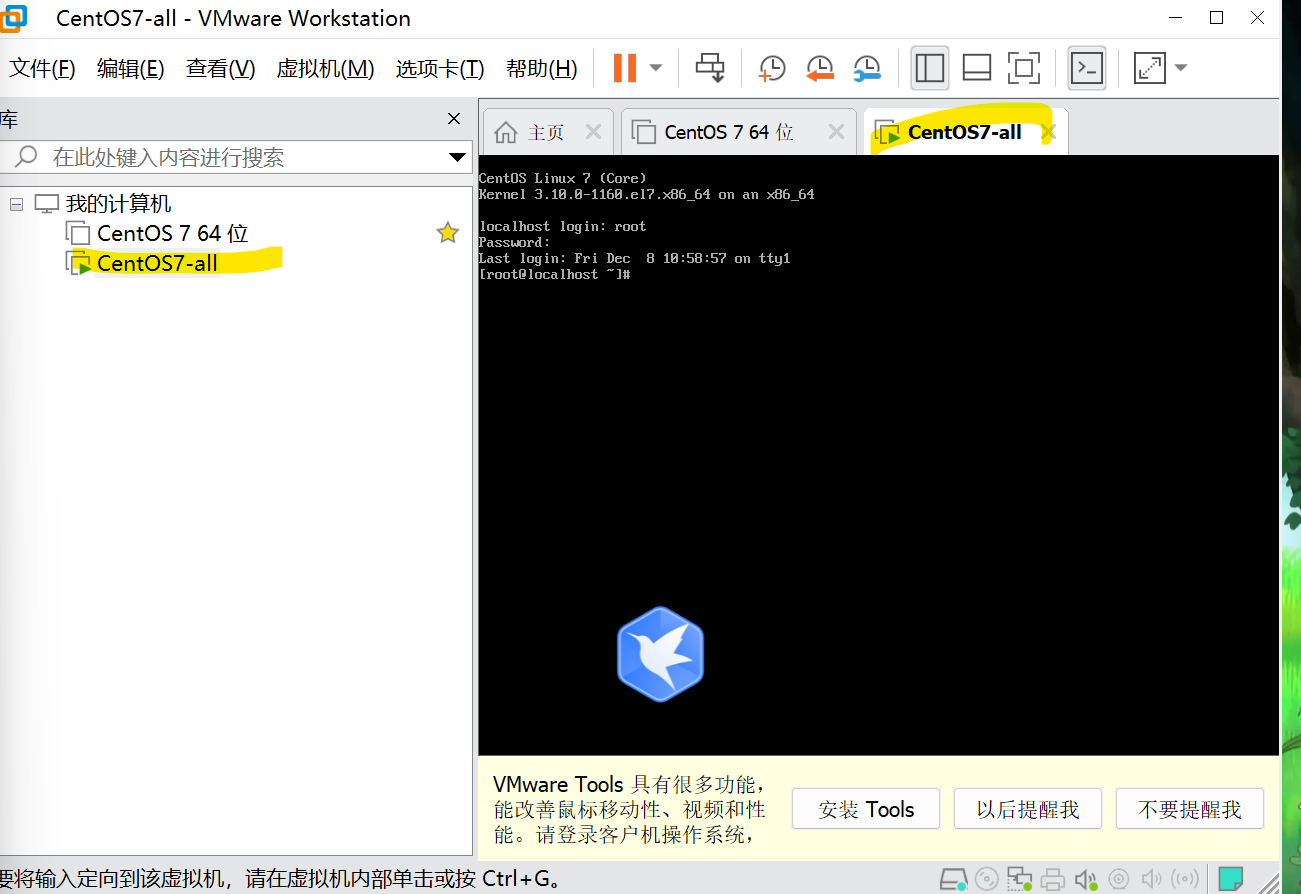This screenshot has height=894, width=1301.
Task: Open the 虚拟机(M) menu
Action: point(325,68)
